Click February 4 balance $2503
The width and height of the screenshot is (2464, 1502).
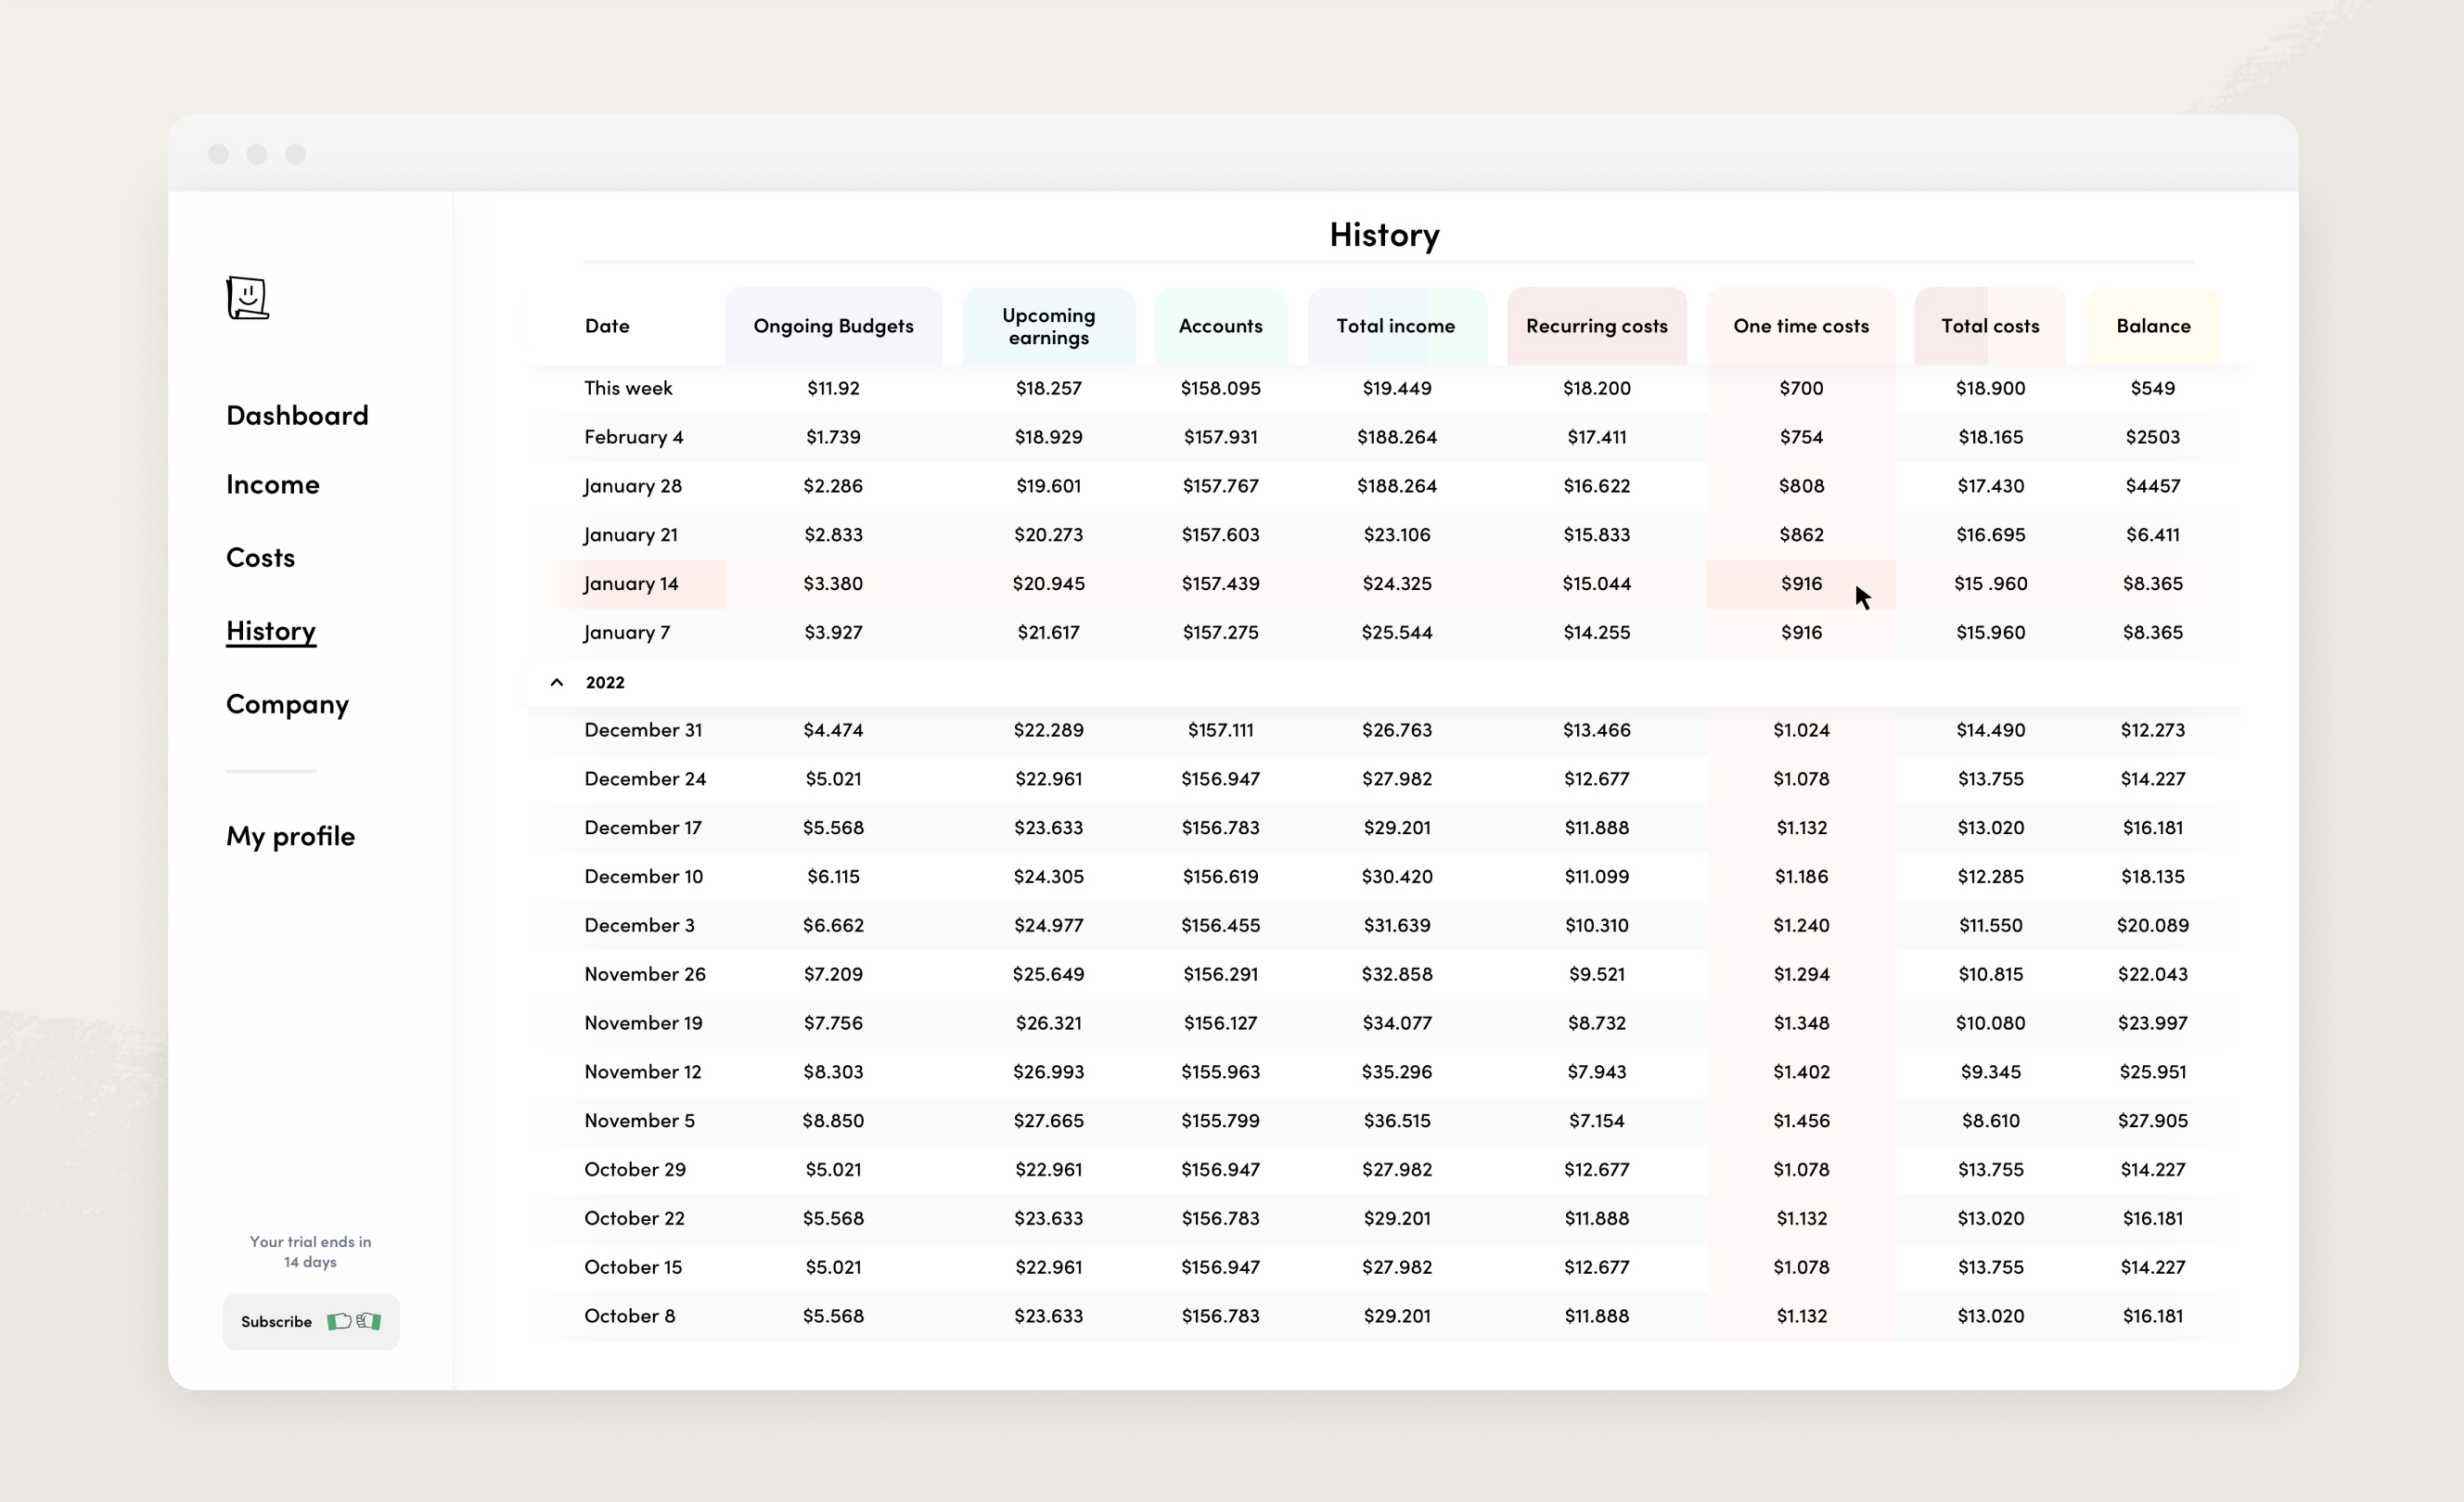tap(2153, 437)
